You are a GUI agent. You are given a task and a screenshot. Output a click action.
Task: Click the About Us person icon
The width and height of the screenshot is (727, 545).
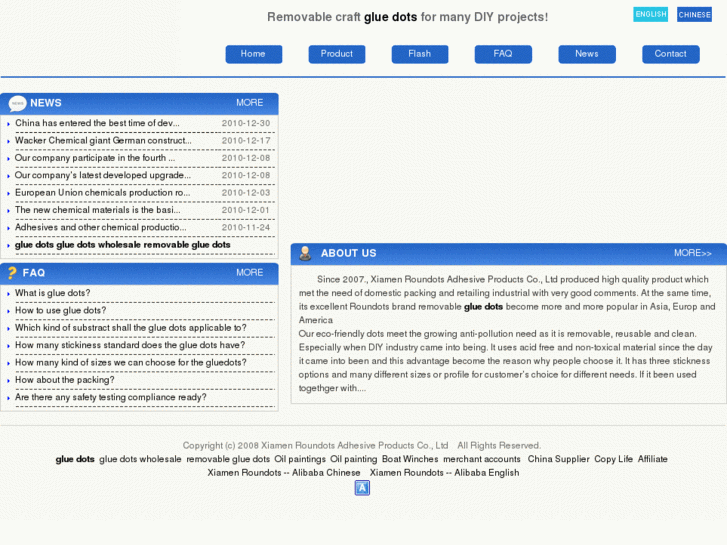305,253
